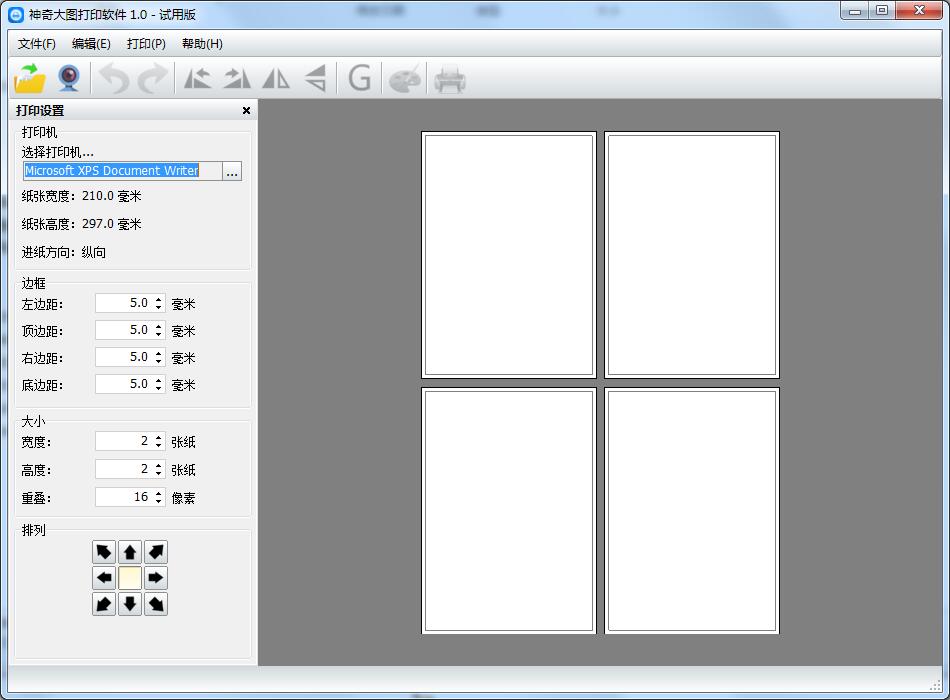This screenshot has width=950, height=700.
Task: Click the 宽度 sheets spinner arrows
Action: tap(158, 441)
